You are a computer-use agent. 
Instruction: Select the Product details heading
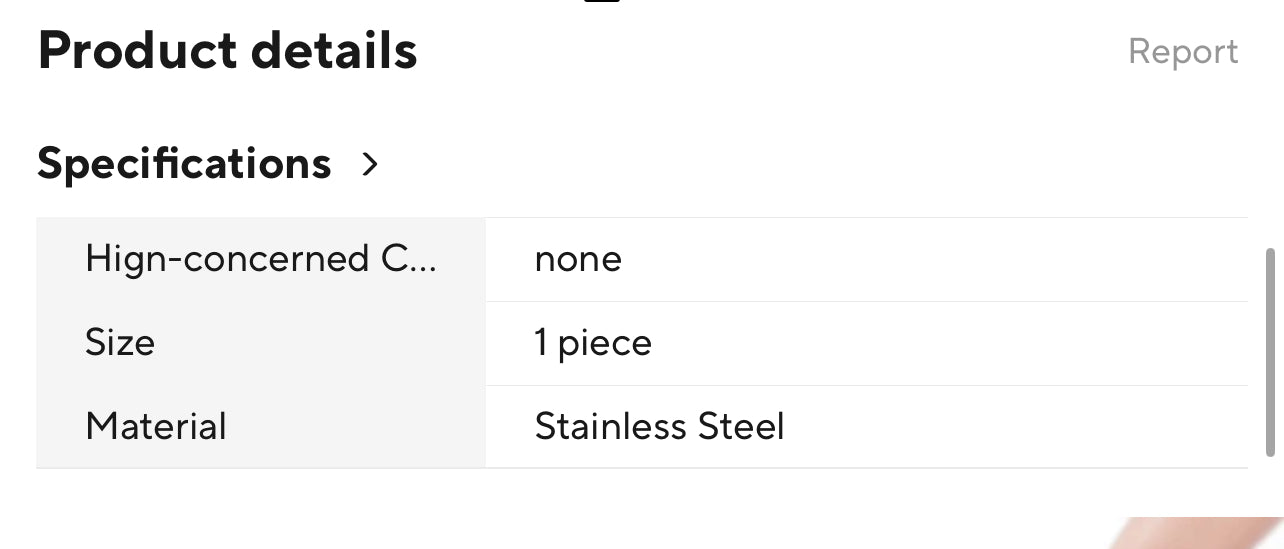point(227,51)
